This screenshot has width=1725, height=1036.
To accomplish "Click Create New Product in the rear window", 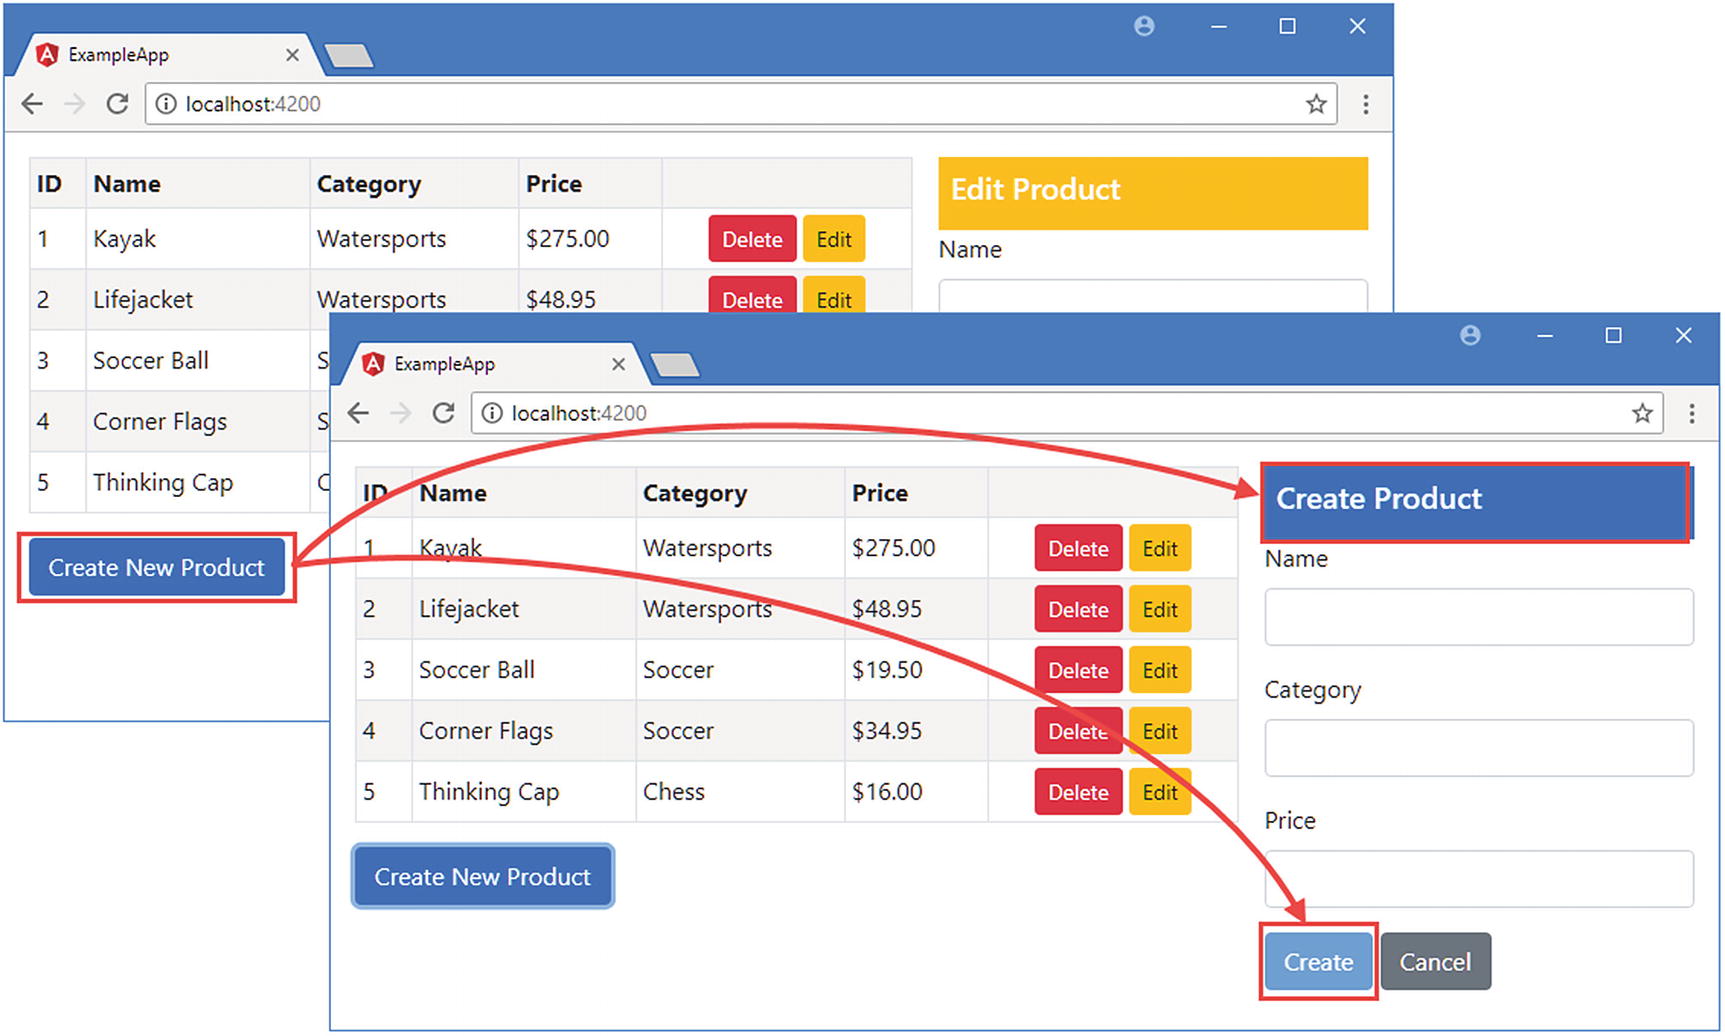I will tap(157, 567).
